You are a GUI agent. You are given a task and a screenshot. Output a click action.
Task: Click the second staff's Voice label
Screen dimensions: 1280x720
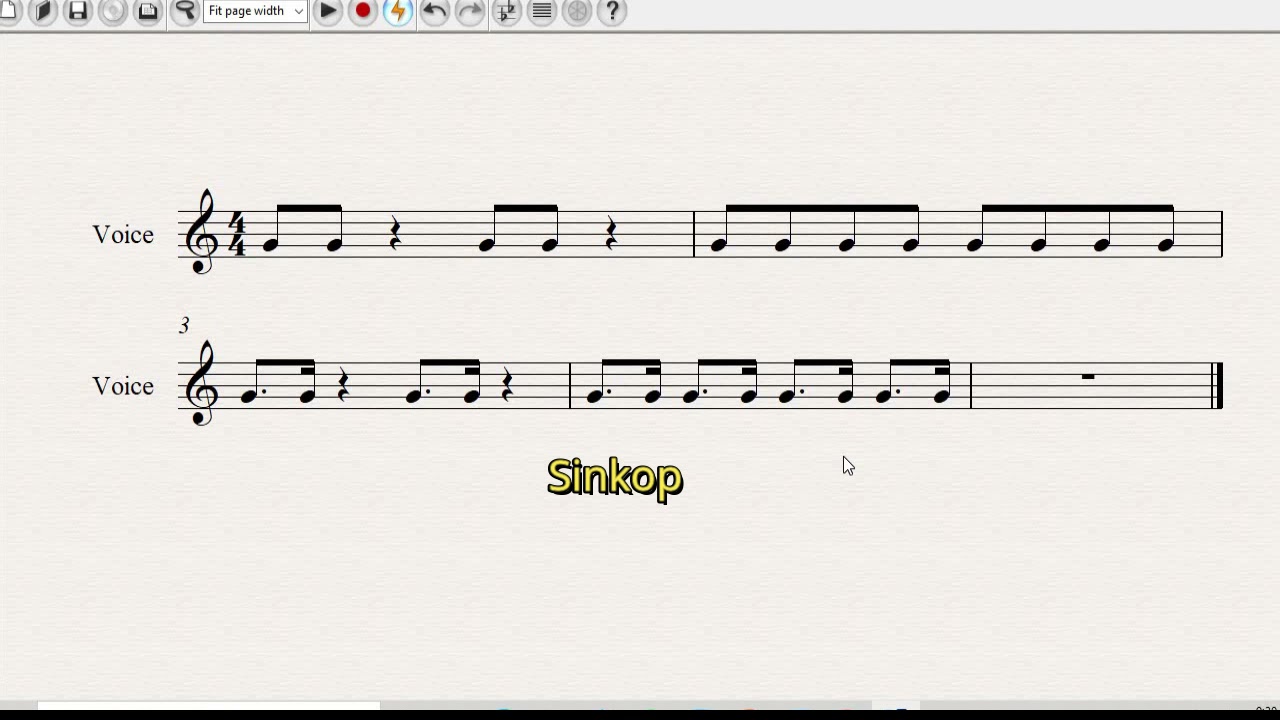pyautogui.click(x=123, y=386)
